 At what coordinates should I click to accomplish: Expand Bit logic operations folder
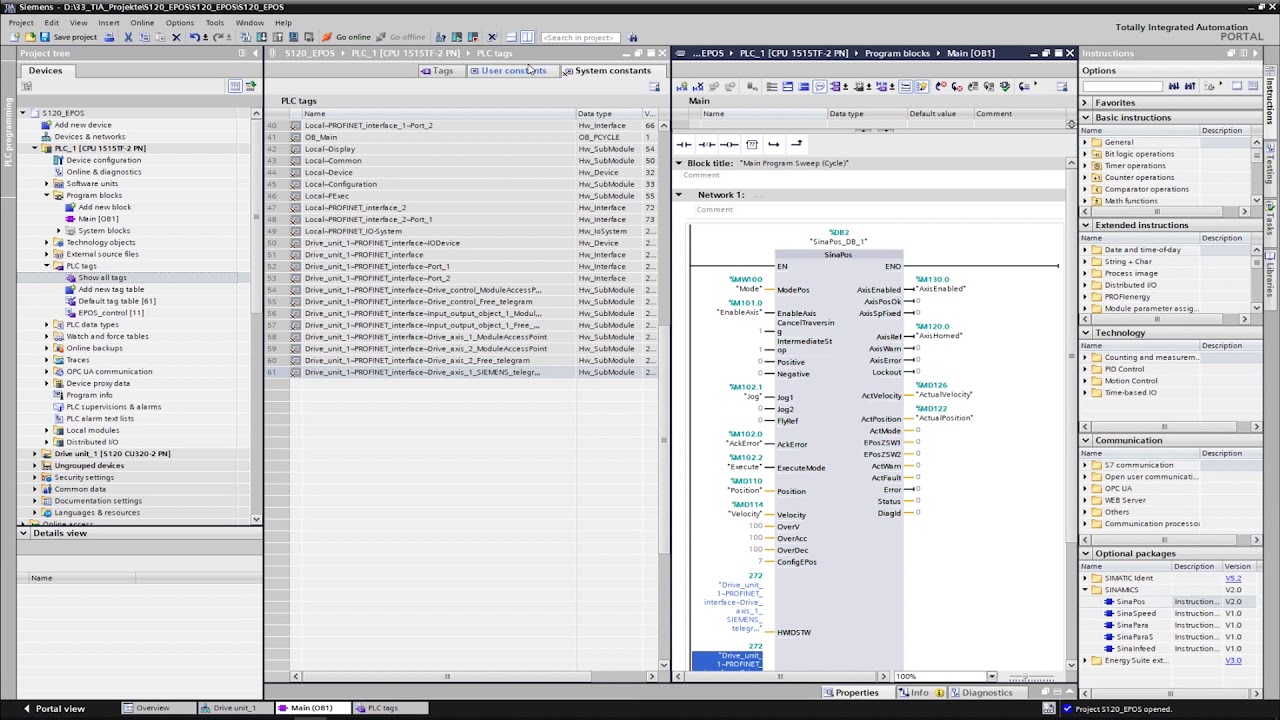[x=1085, y=154]
